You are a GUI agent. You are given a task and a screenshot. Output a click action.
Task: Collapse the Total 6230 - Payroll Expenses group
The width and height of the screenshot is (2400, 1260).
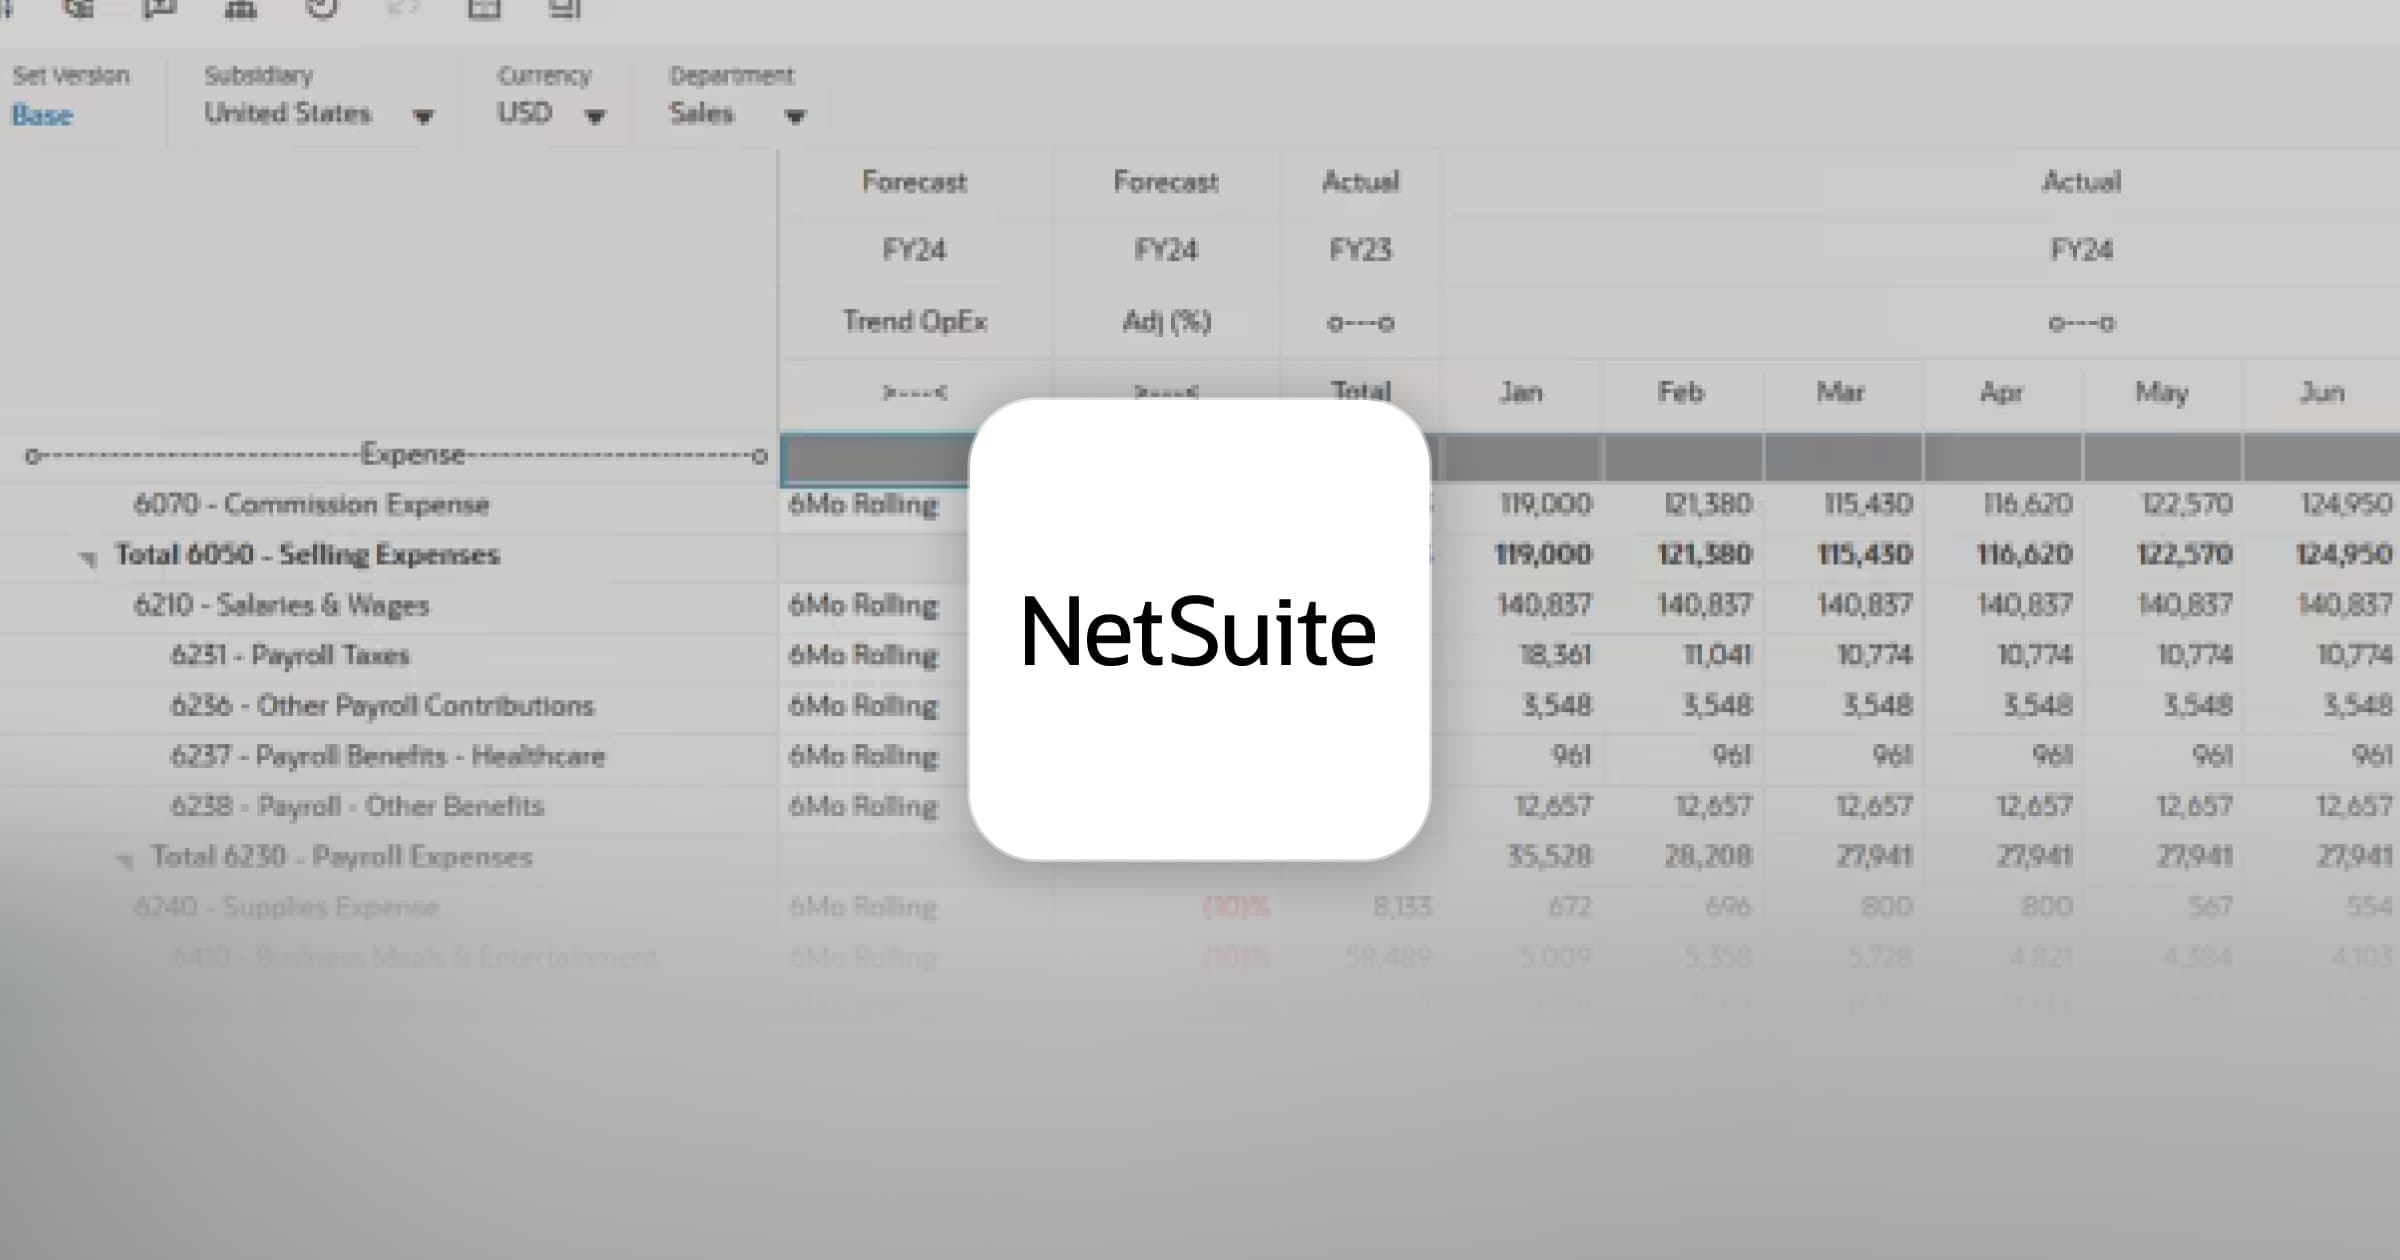point(122,857)
